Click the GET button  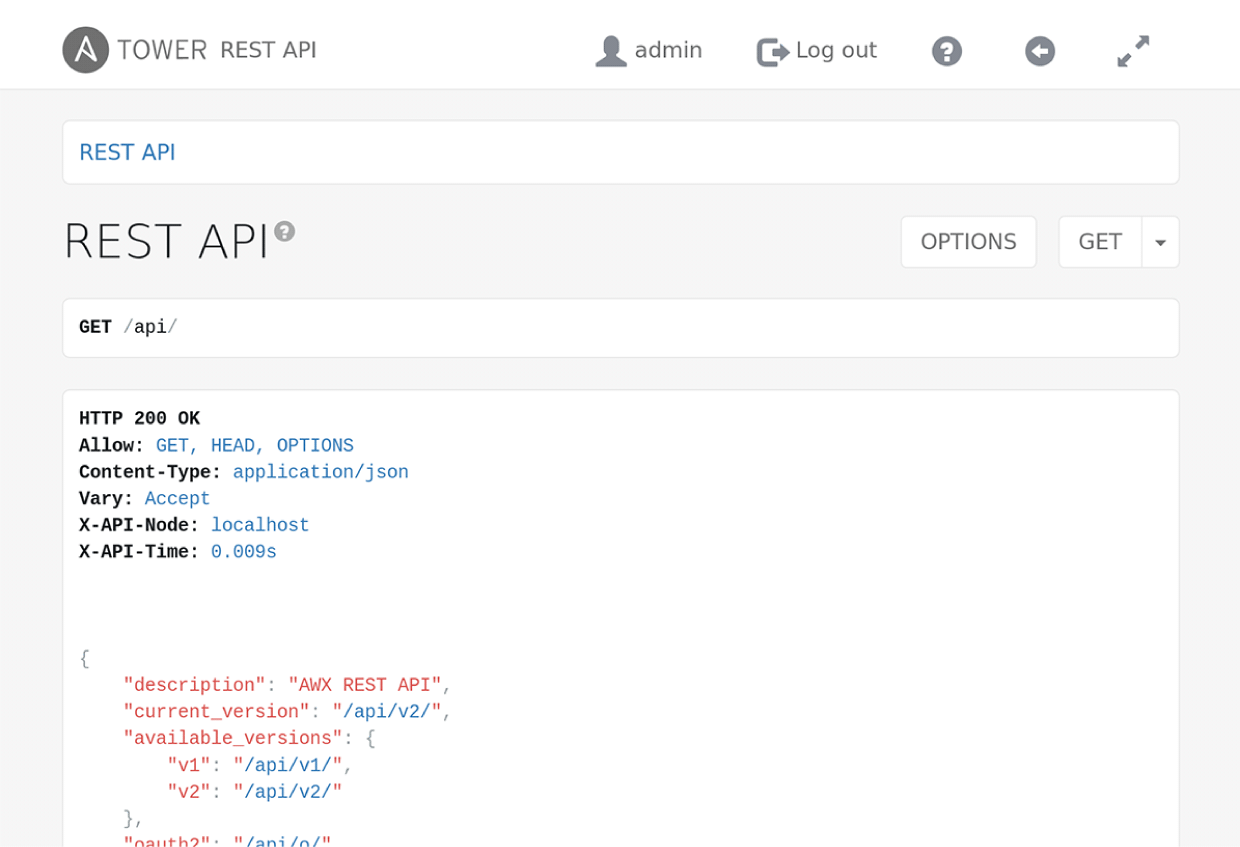coord(1100,242)
